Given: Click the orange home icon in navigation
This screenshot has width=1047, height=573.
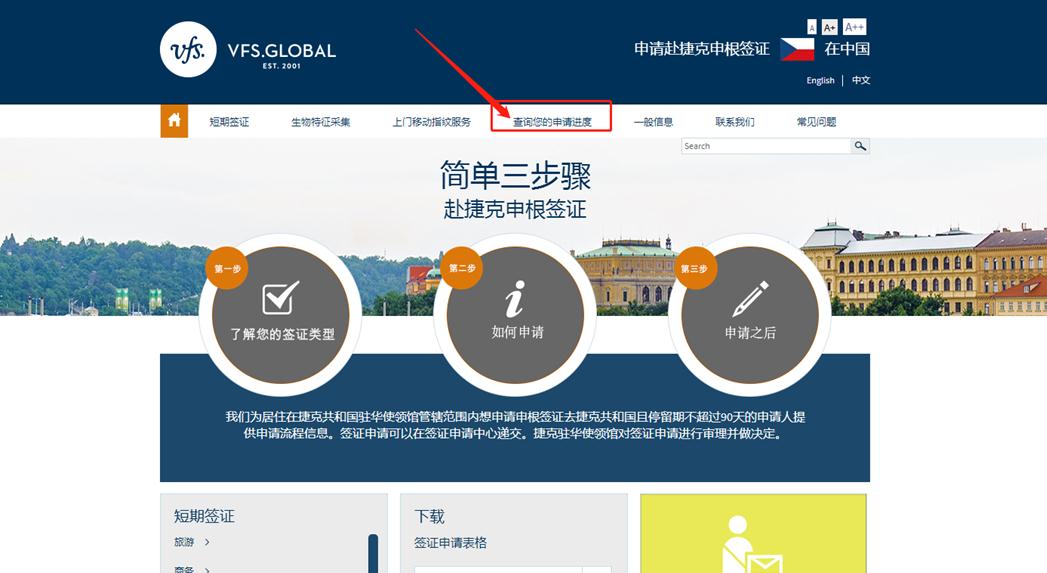Looking at the screenshot, I should [174, 121].
